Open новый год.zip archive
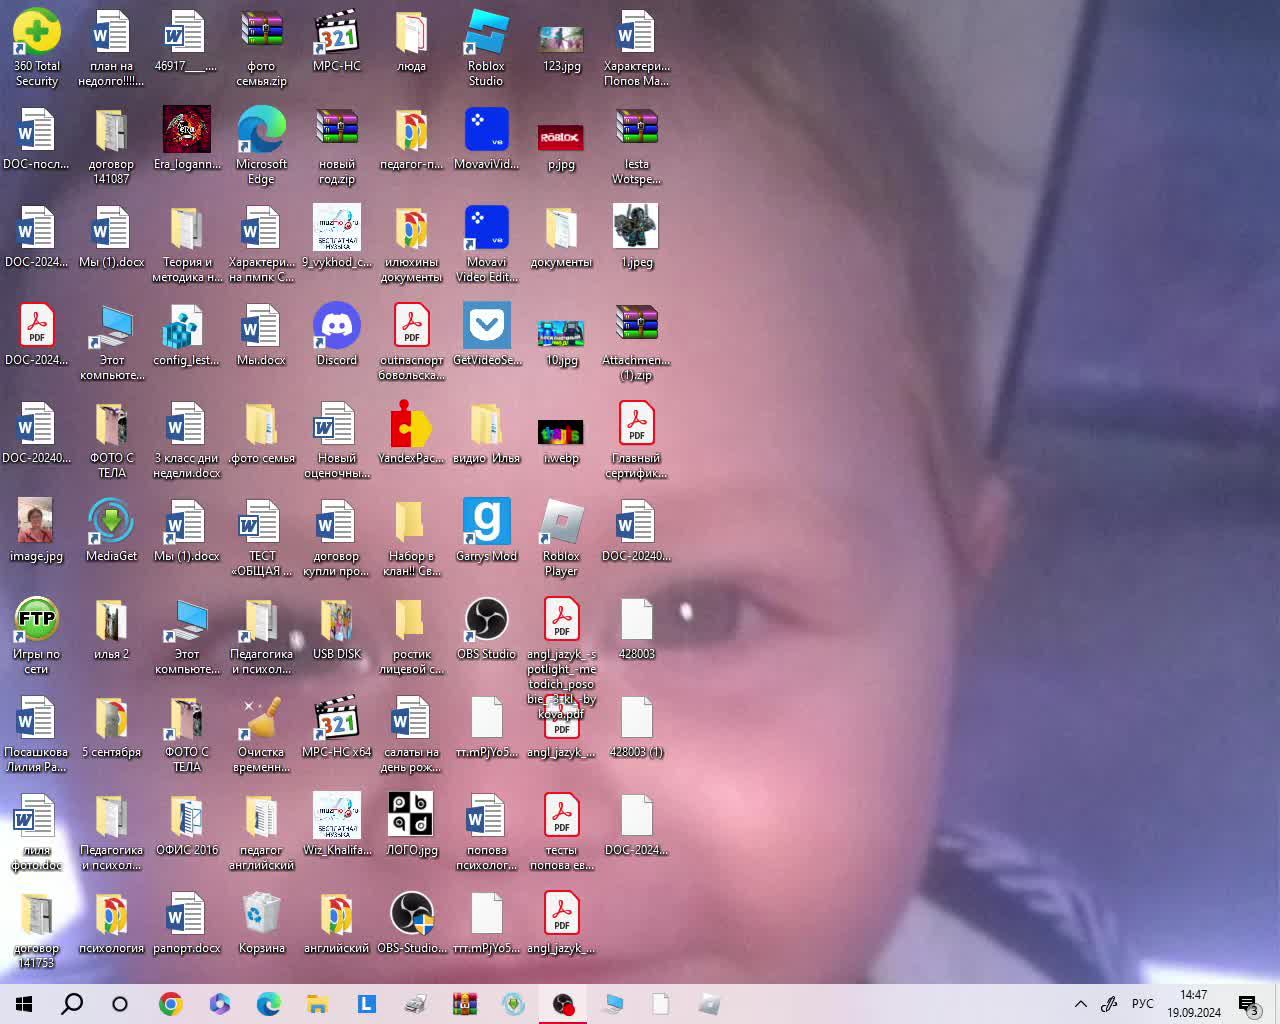The image size is (1280, 1024). [x=336, y=145]
